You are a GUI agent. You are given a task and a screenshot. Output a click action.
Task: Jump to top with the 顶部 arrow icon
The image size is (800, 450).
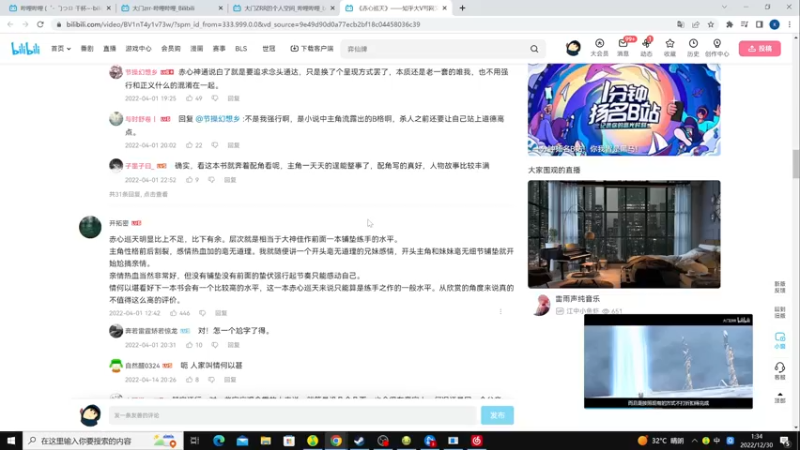click(780, 397)
